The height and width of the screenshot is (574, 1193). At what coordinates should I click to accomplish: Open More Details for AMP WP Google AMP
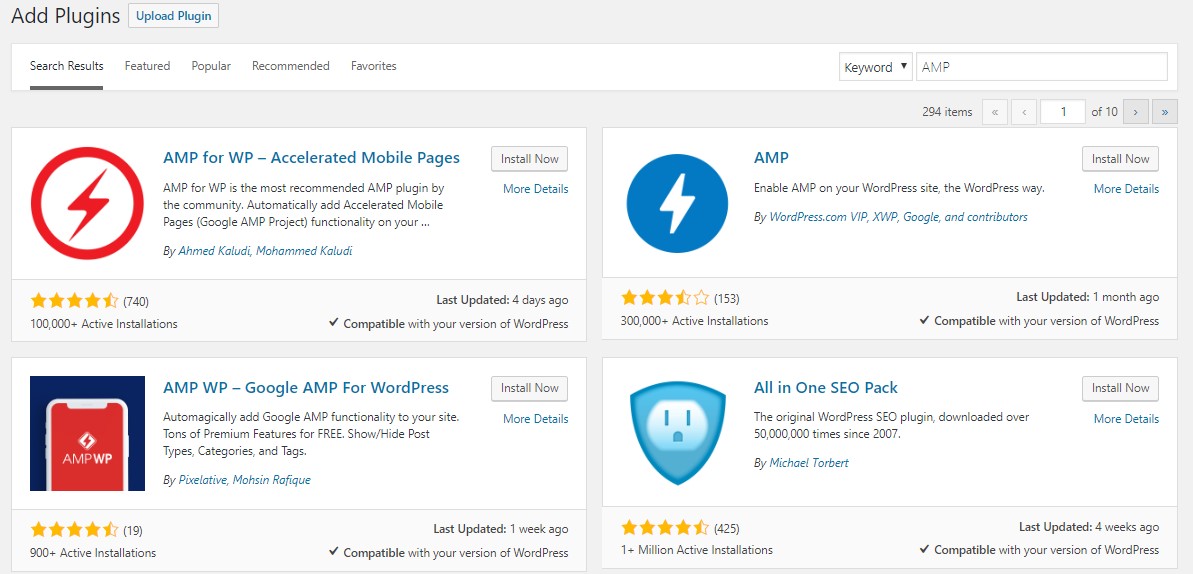click(x=536, y=419)
